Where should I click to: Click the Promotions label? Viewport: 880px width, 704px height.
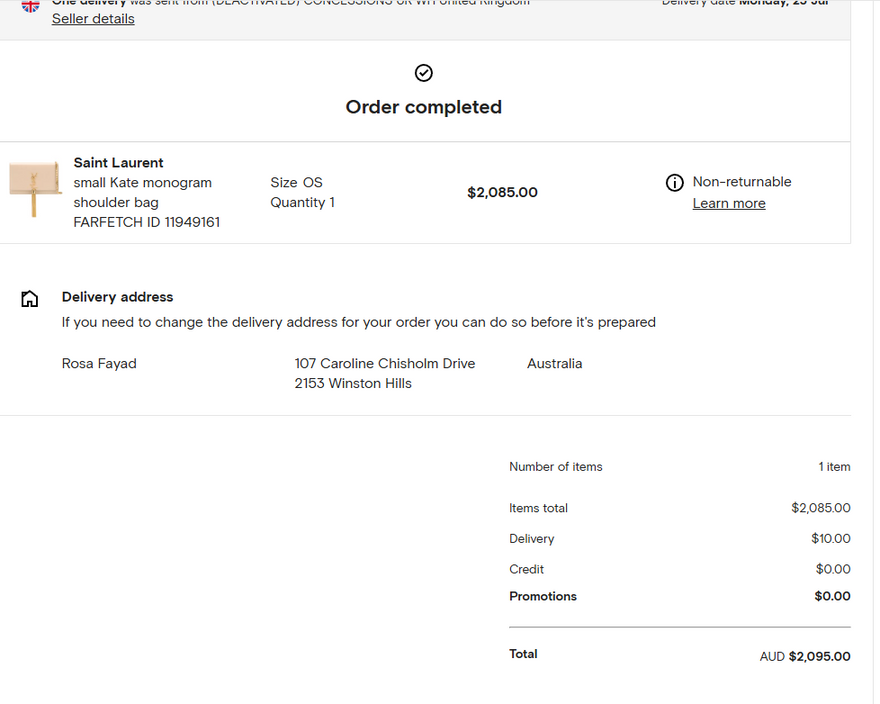pos(543,596)
